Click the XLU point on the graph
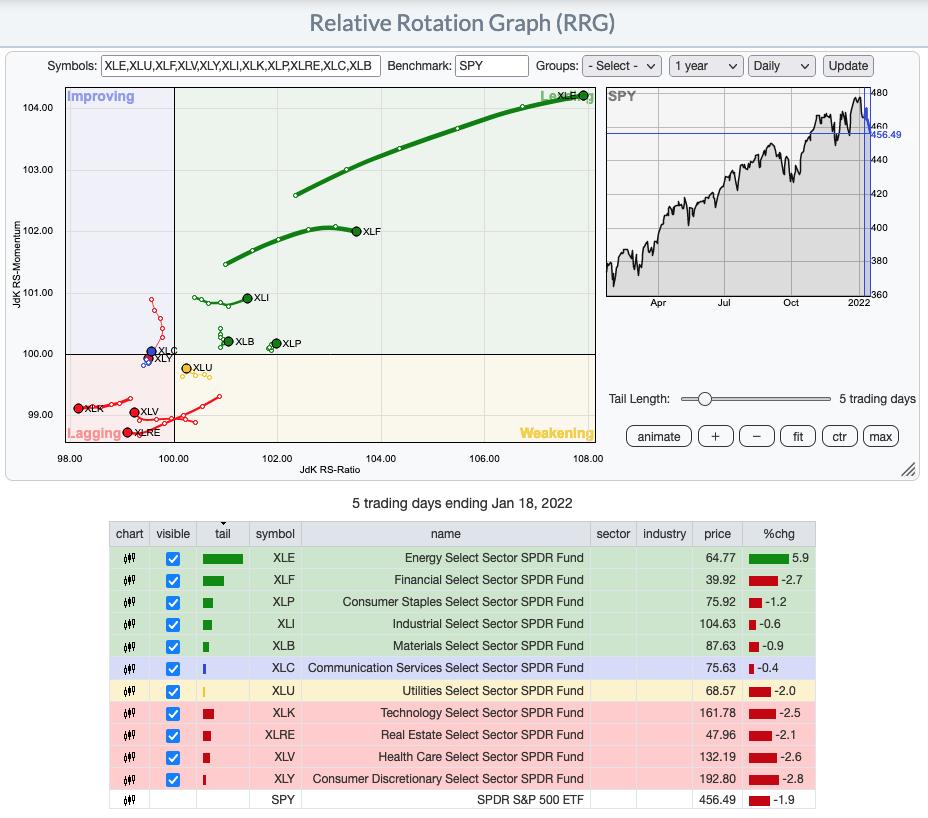 tap(186, 368)
